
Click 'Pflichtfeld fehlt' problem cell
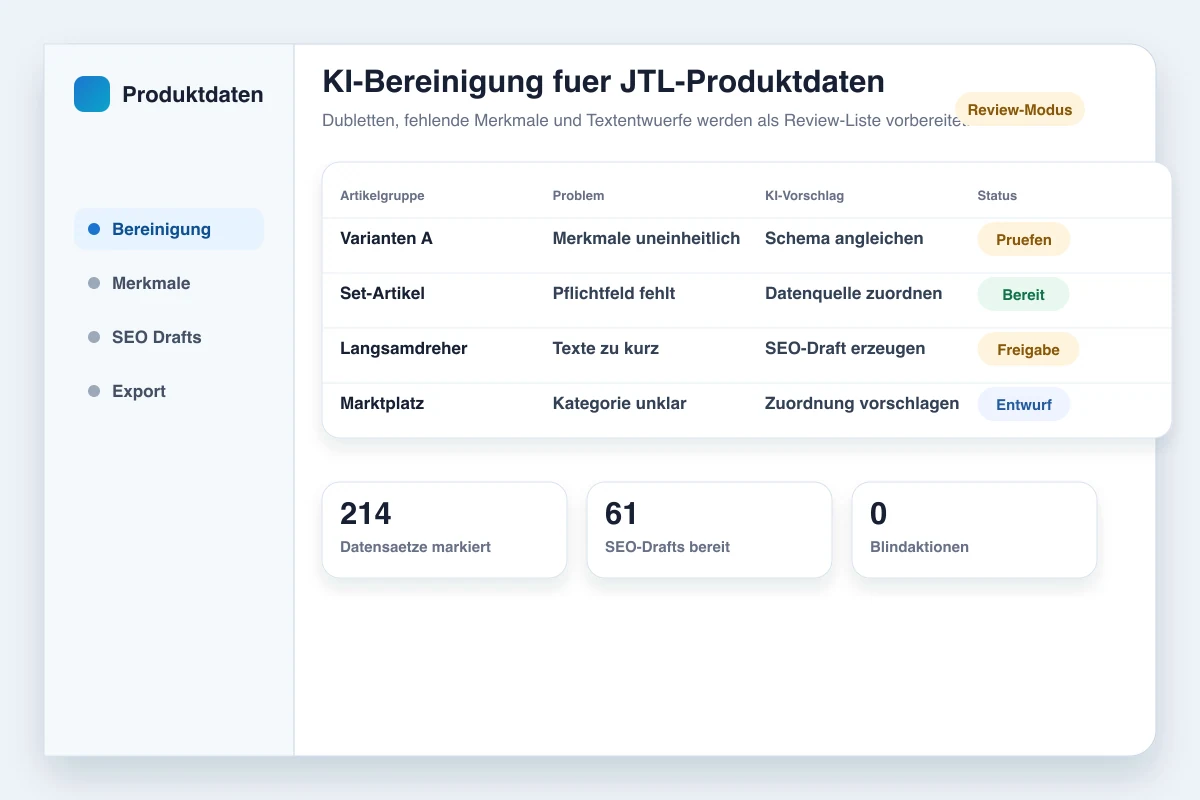(614, 293)
